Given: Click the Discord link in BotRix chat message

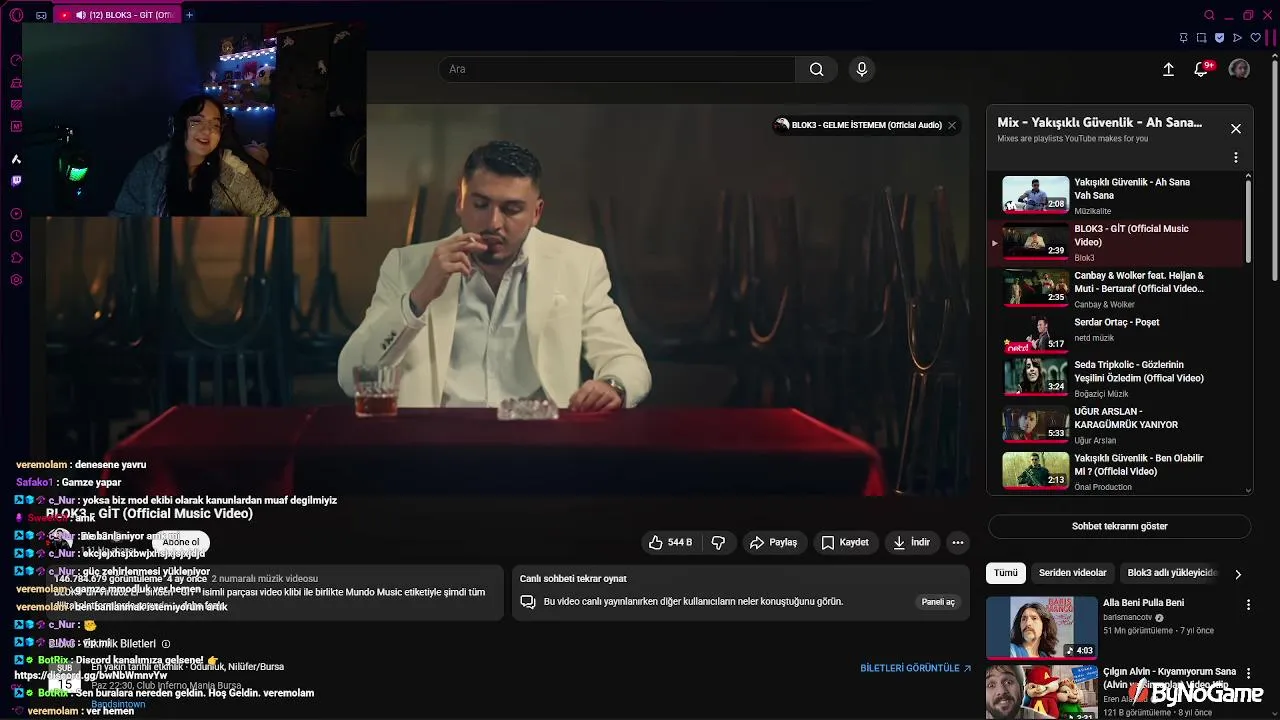Looking at the screenshot, I should (90, 676).
